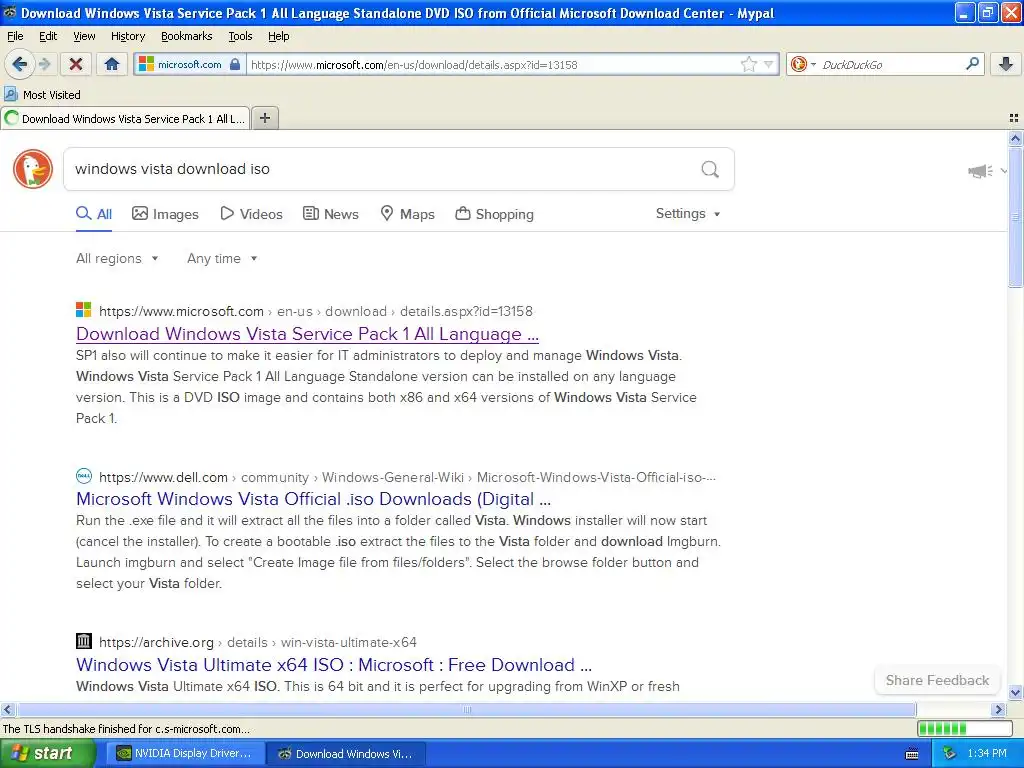Click into the address bar URL field

point(493,64)
